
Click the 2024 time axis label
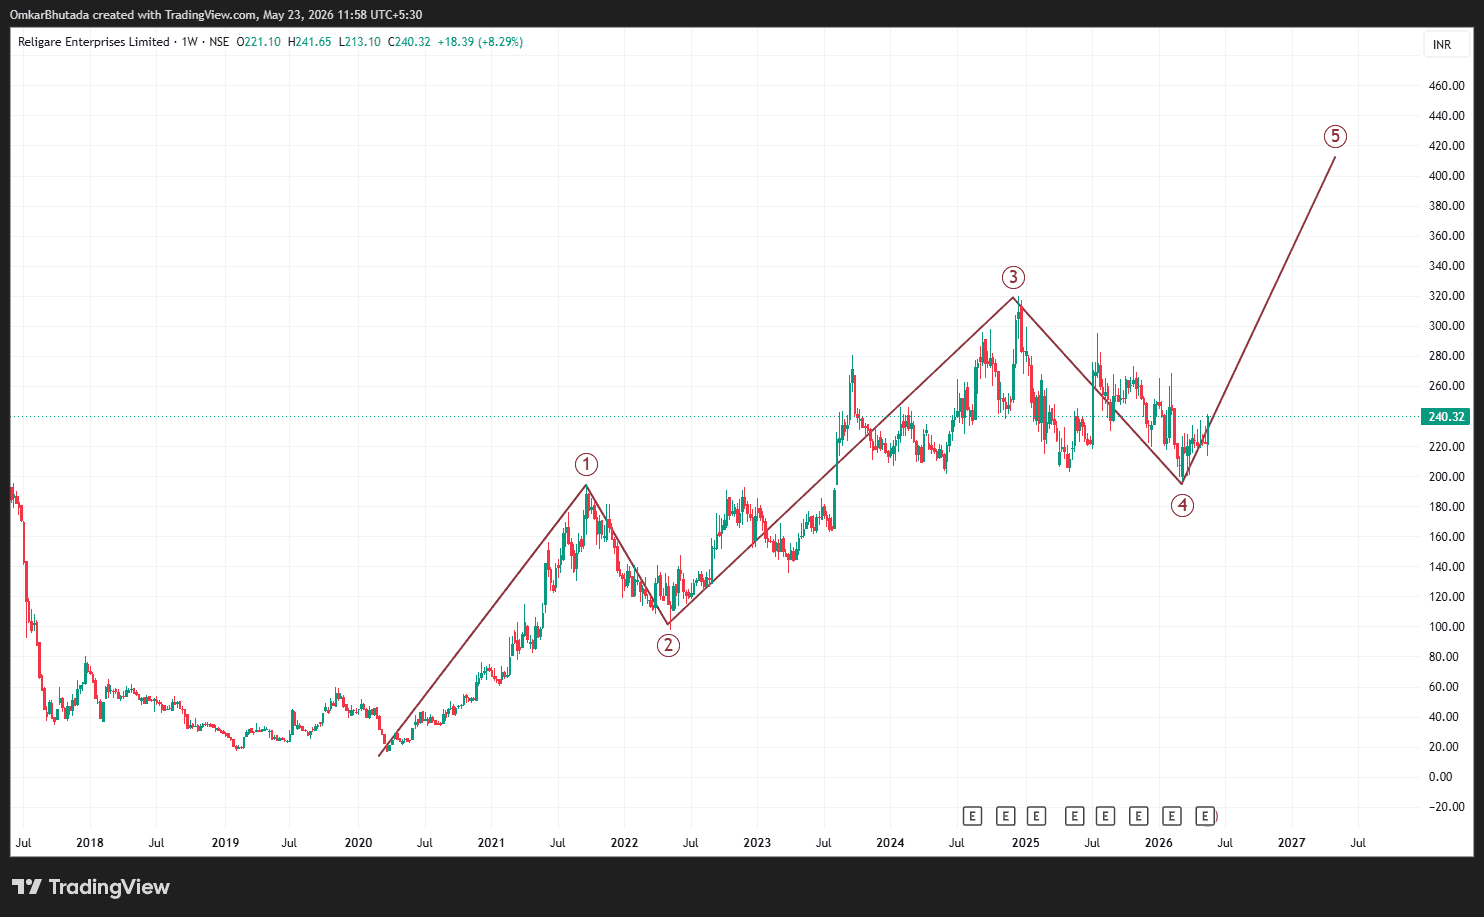click(x=890, y=843)
